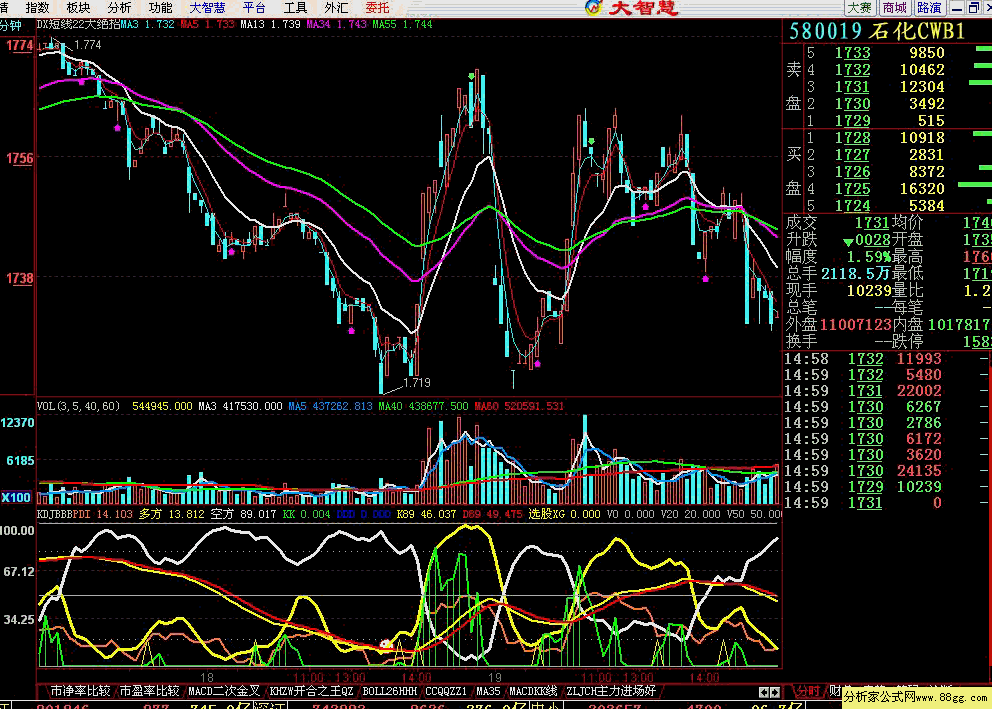Click the KDJBBBPDI indicator label

point(64,514)
